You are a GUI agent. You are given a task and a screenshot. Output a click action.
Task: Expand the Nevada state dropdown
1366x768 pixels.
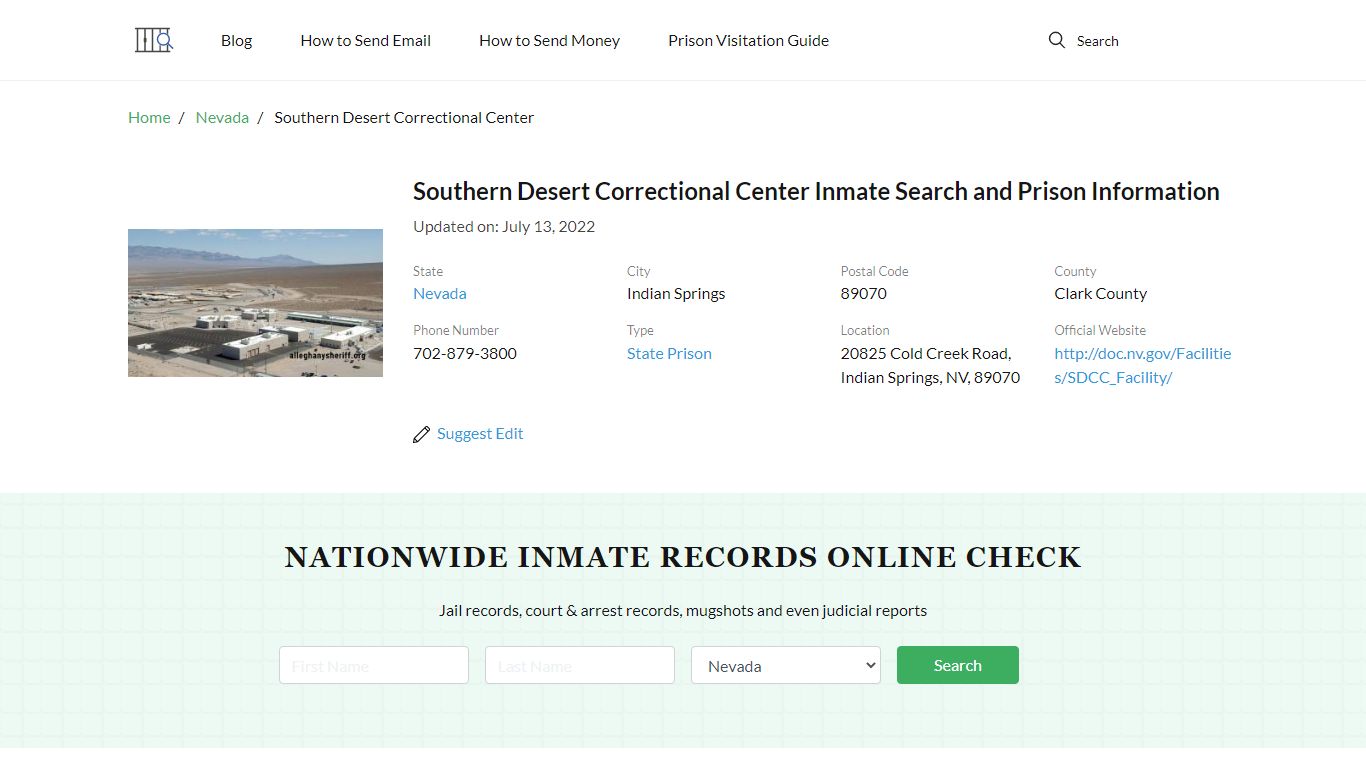coord(786,665)
